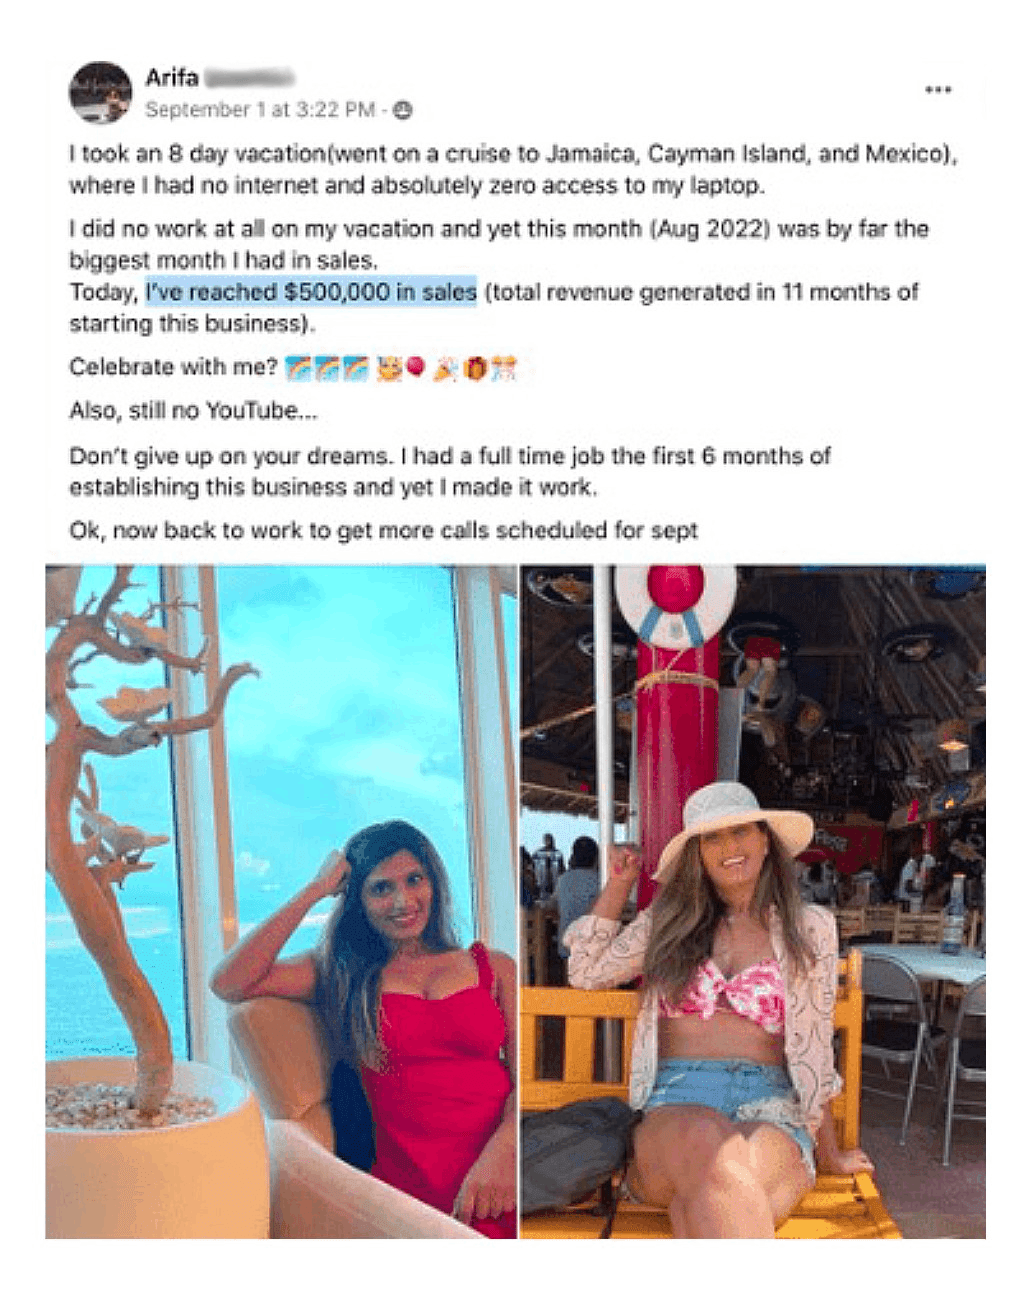Click the "Also, still no YouTube..." line
The width and height of the screenshot is (1030, 1300).
194,411
